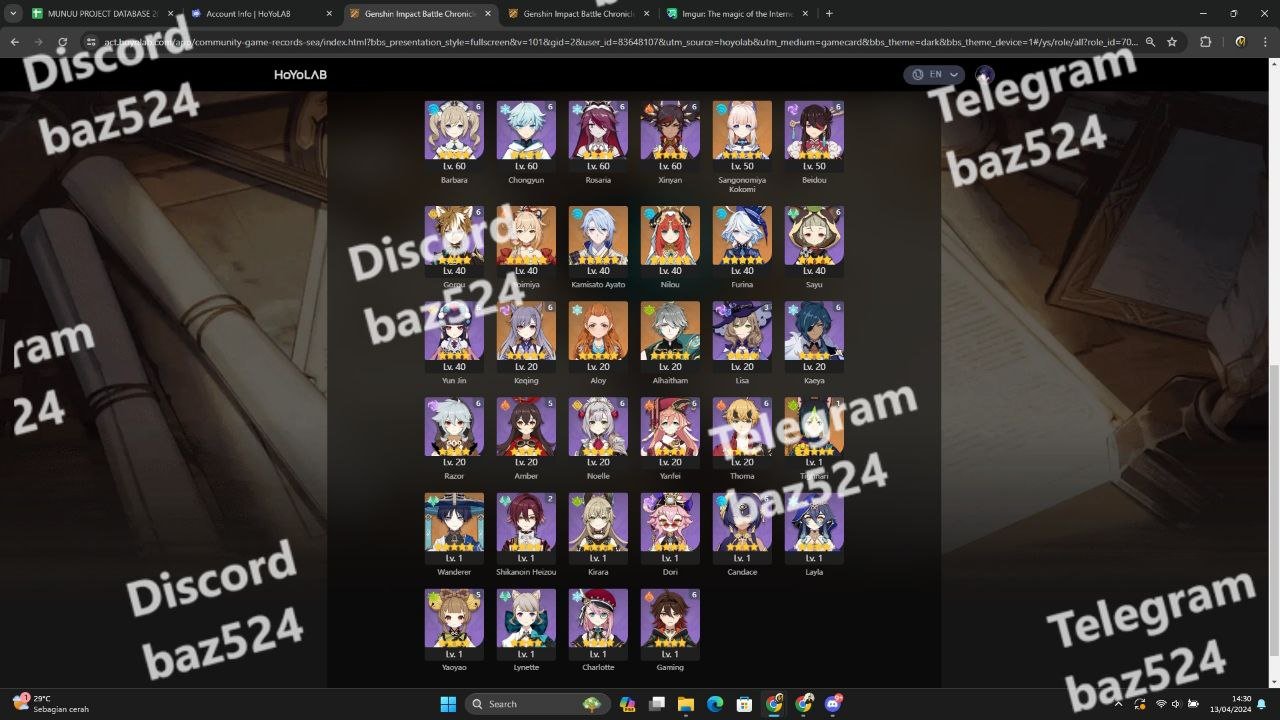Viewport: 1280px width, 720px height.
Task: Open Alhaitham's character card
Action: pos(670,338)
